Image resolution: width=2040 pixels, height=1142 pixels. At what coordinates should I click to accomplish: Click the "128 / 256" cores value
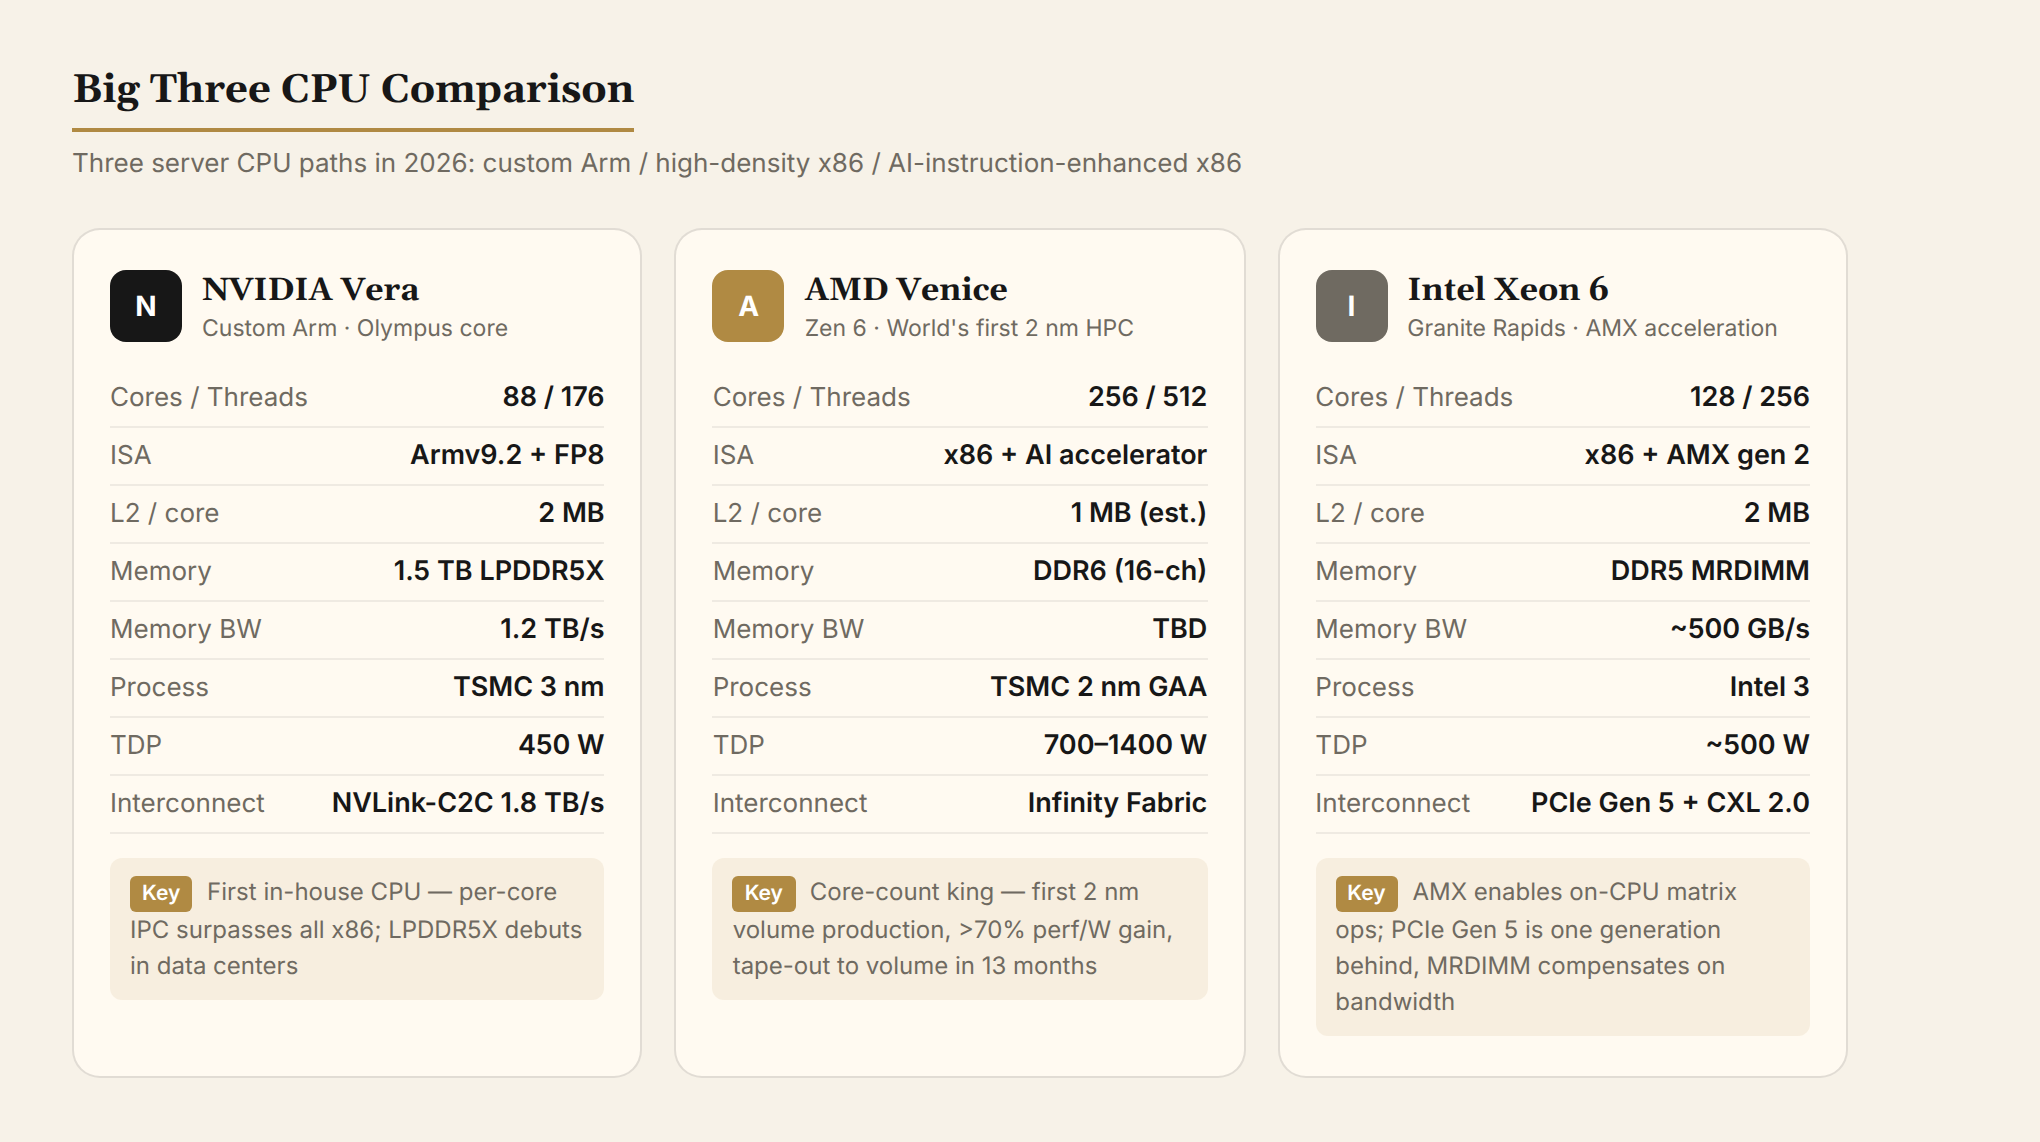1750,397
